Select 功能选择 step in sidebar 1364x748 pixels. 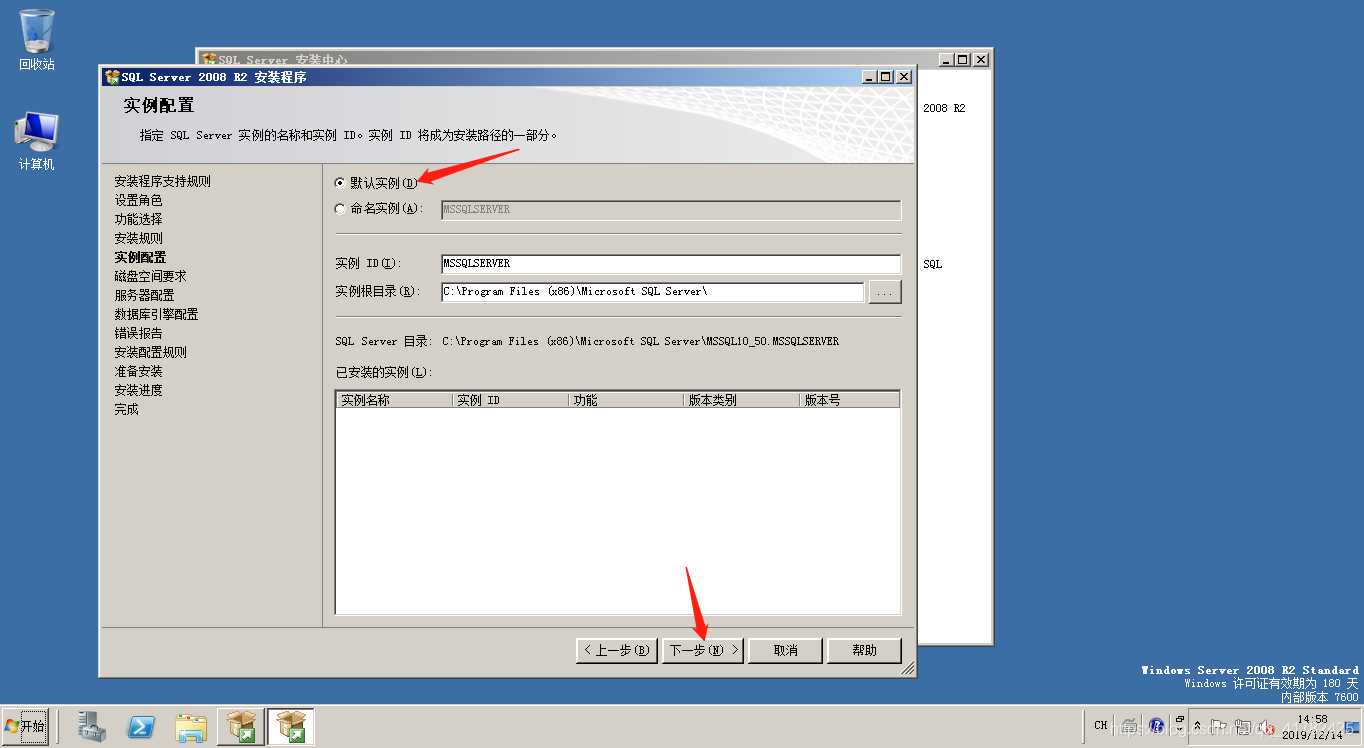point(138,219)
